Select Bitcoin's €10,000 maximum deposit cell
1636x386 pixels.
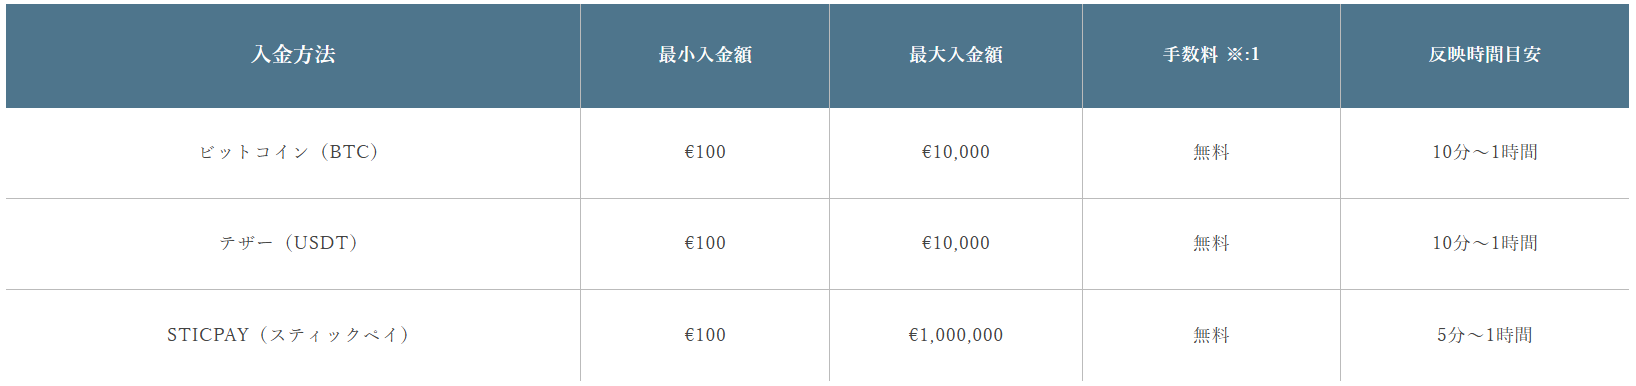[x=956, y=152]
